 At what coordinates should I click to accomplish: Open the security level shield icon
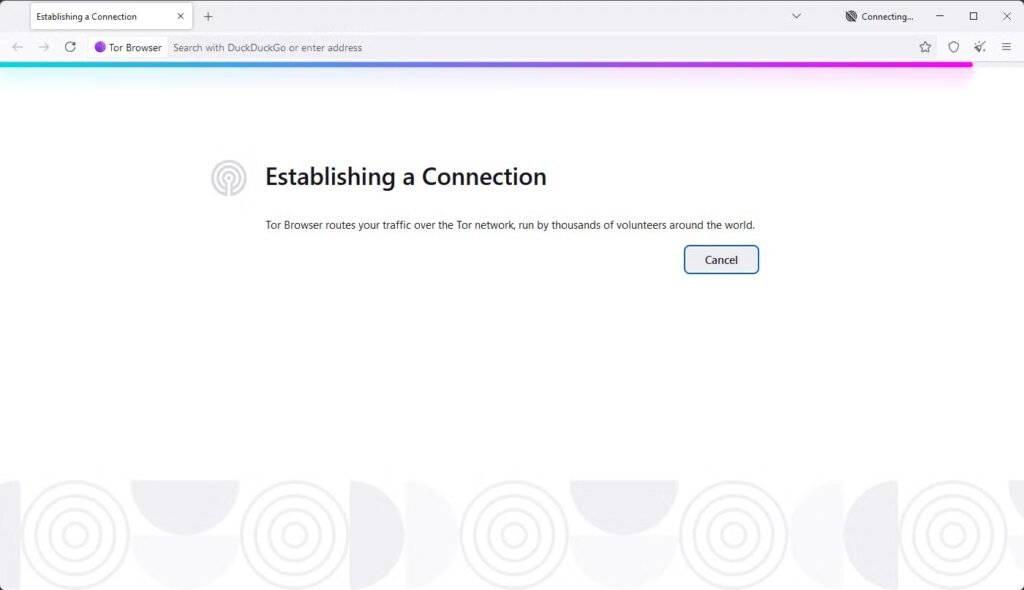[954, 47]
